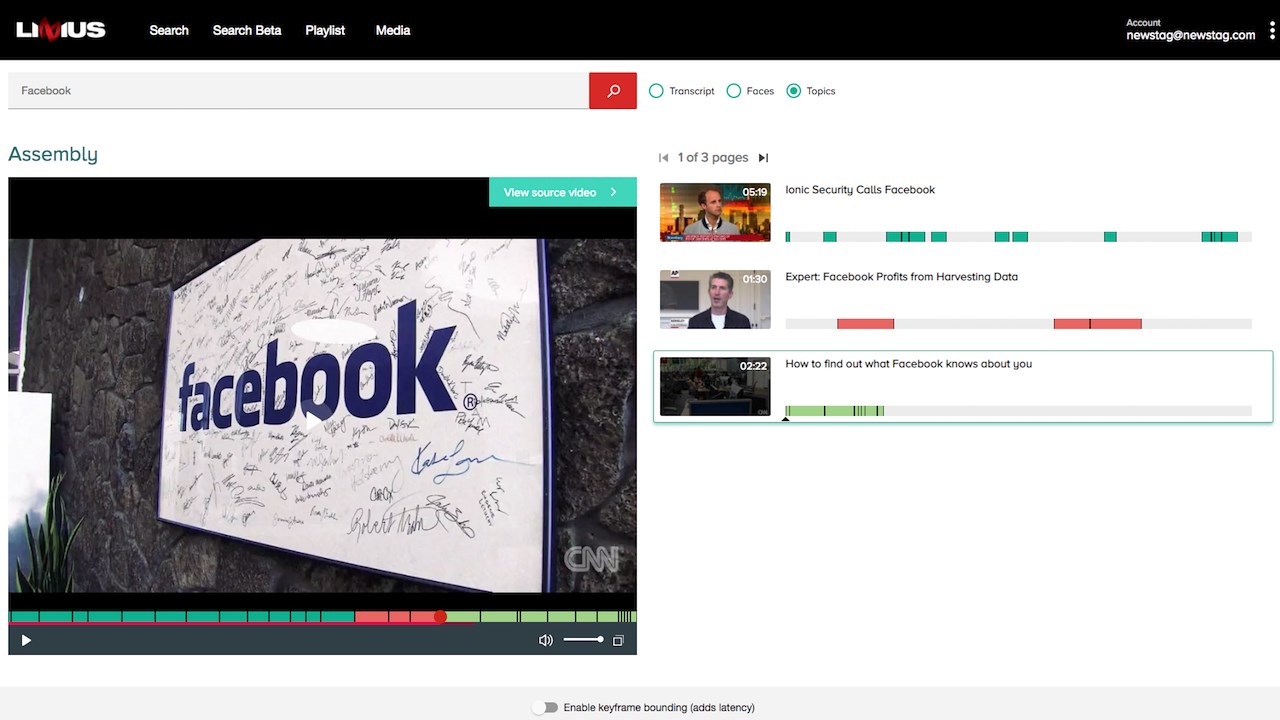Image resolution: width=1280 pixels, height=720 pixels.
Task: Click second red segment in Expert video timeline
Action: (x=1097, y=324)
